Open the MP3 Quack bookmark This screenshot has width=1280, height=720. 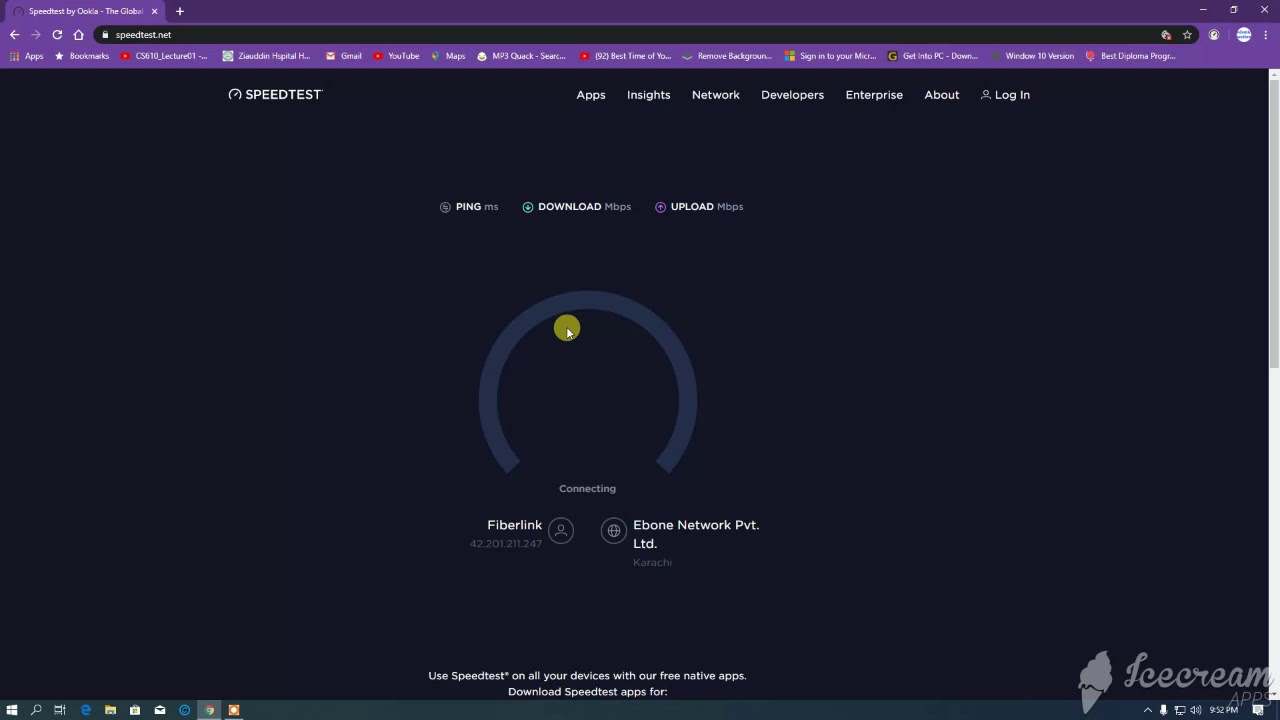pyautogui.click(x=522, y=56)
